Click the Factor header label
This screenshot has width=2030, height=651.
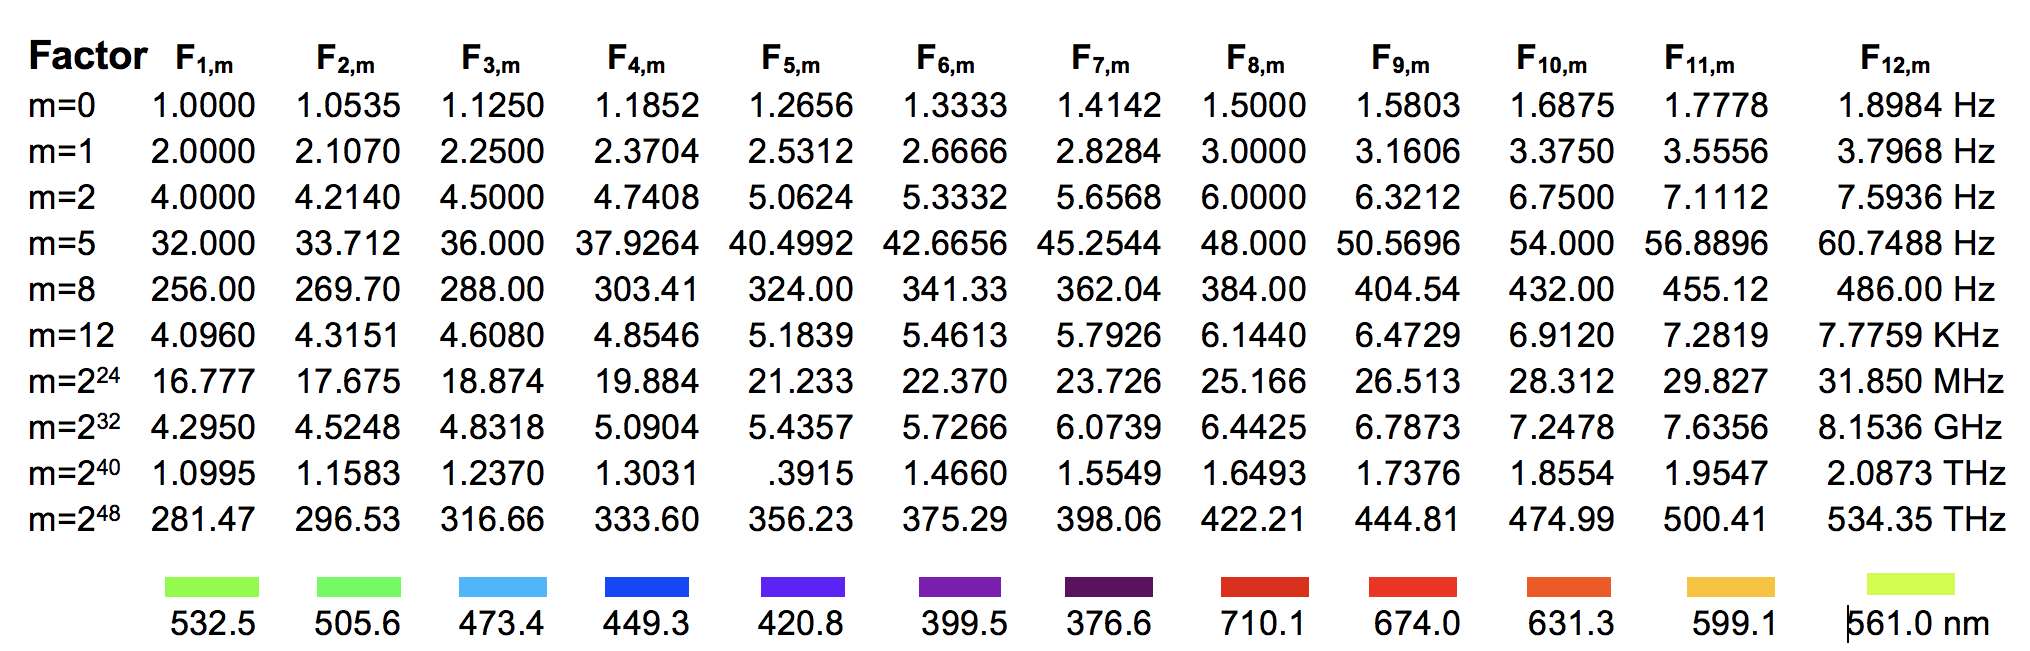click(88, 56)
